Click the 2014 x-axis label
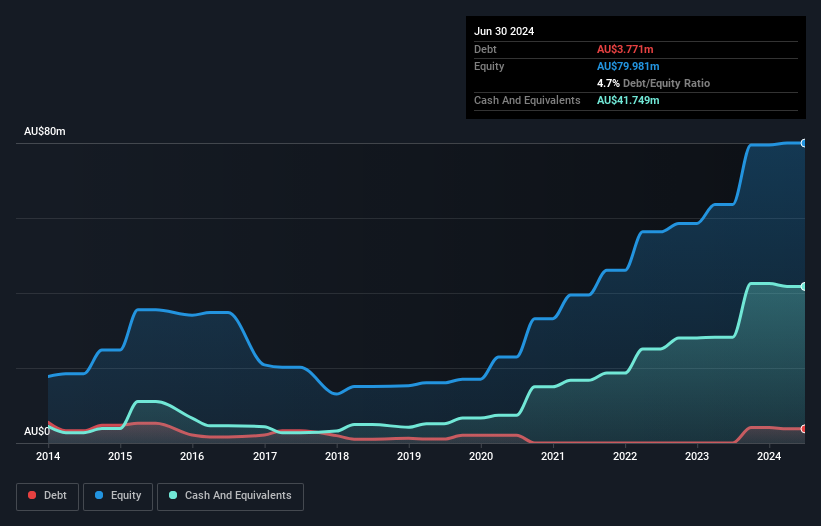 coord(48,456)
